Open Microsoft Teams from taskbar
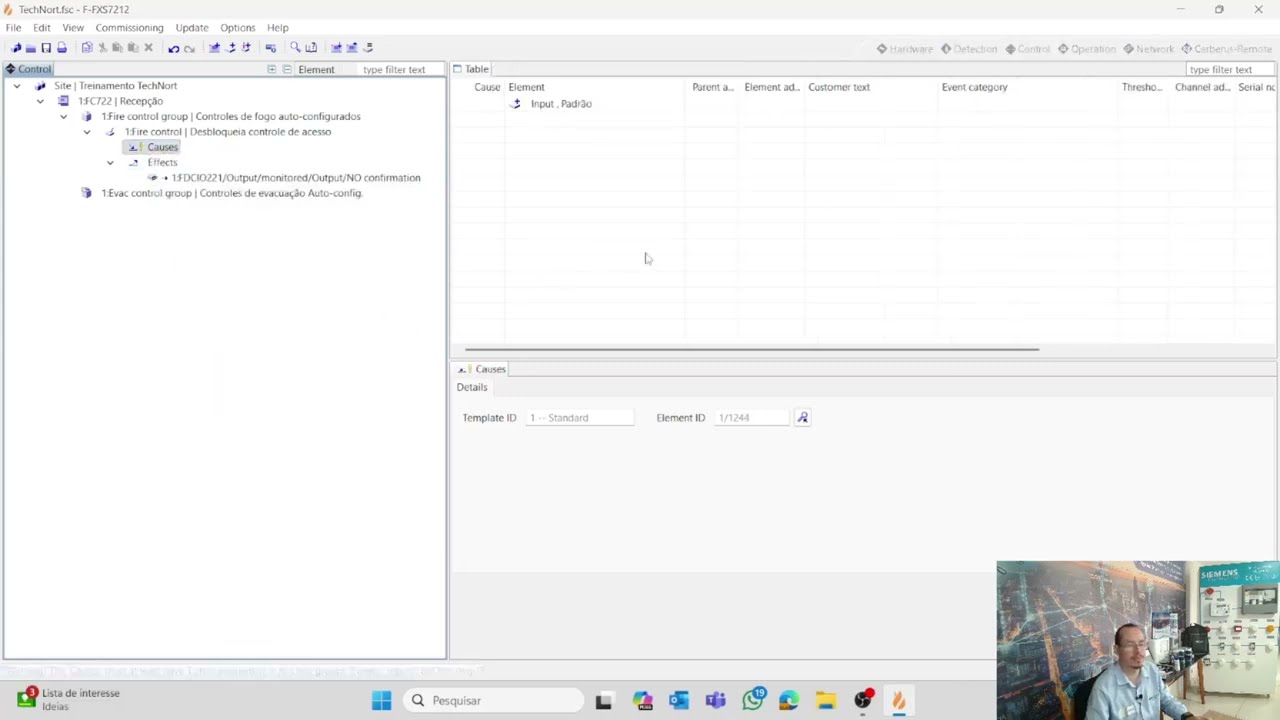 715,700
